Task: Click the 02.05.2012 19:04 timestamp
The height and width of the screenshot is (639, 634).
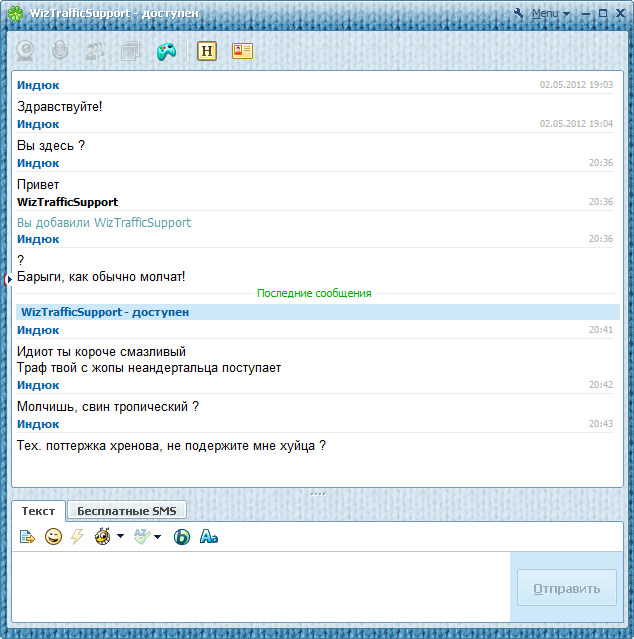Action: (576, 123)
